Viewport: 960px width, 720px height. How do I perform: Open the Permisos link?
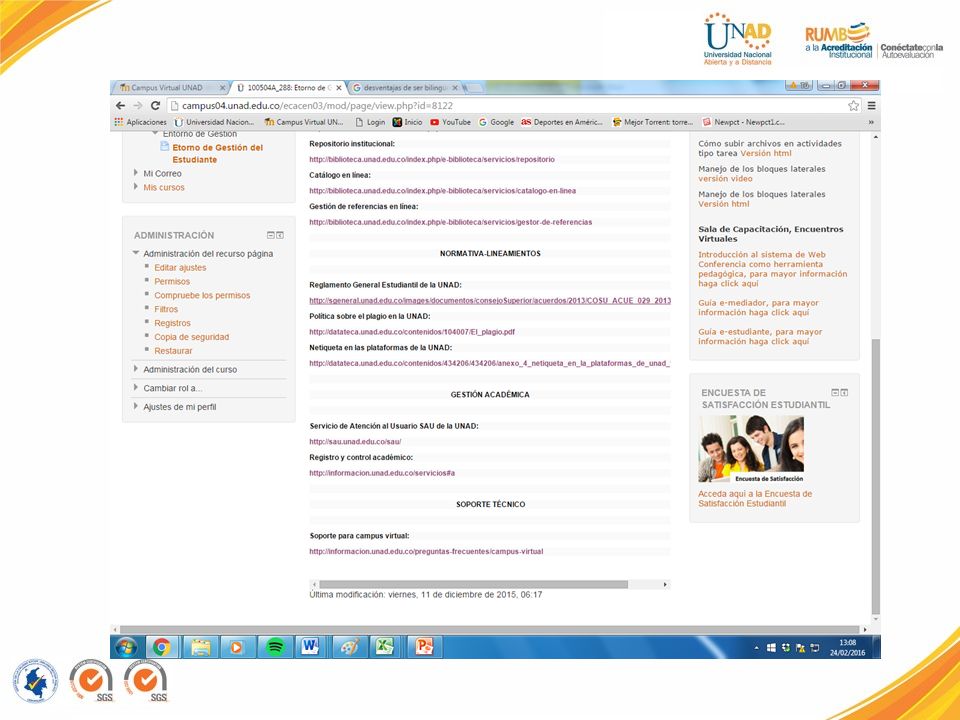172,282
